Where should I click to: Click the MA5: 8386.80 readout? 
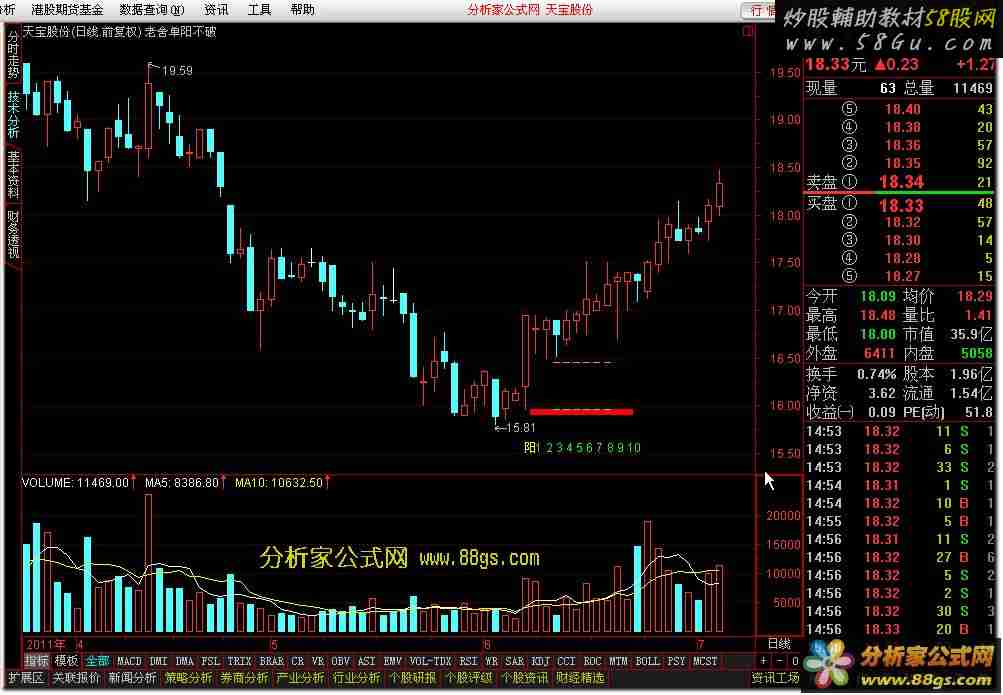pos(182,483)
